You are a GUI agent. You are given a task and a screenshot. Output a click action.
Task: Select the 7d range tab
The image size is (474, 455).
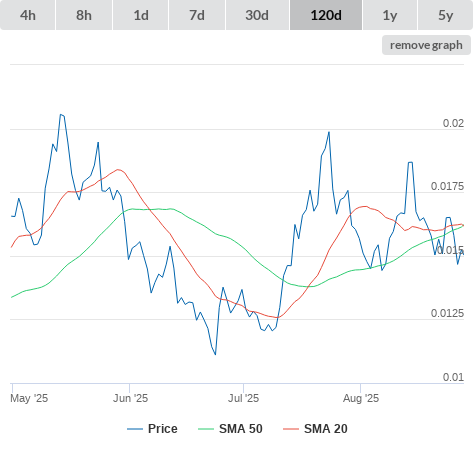coord(197,15)
